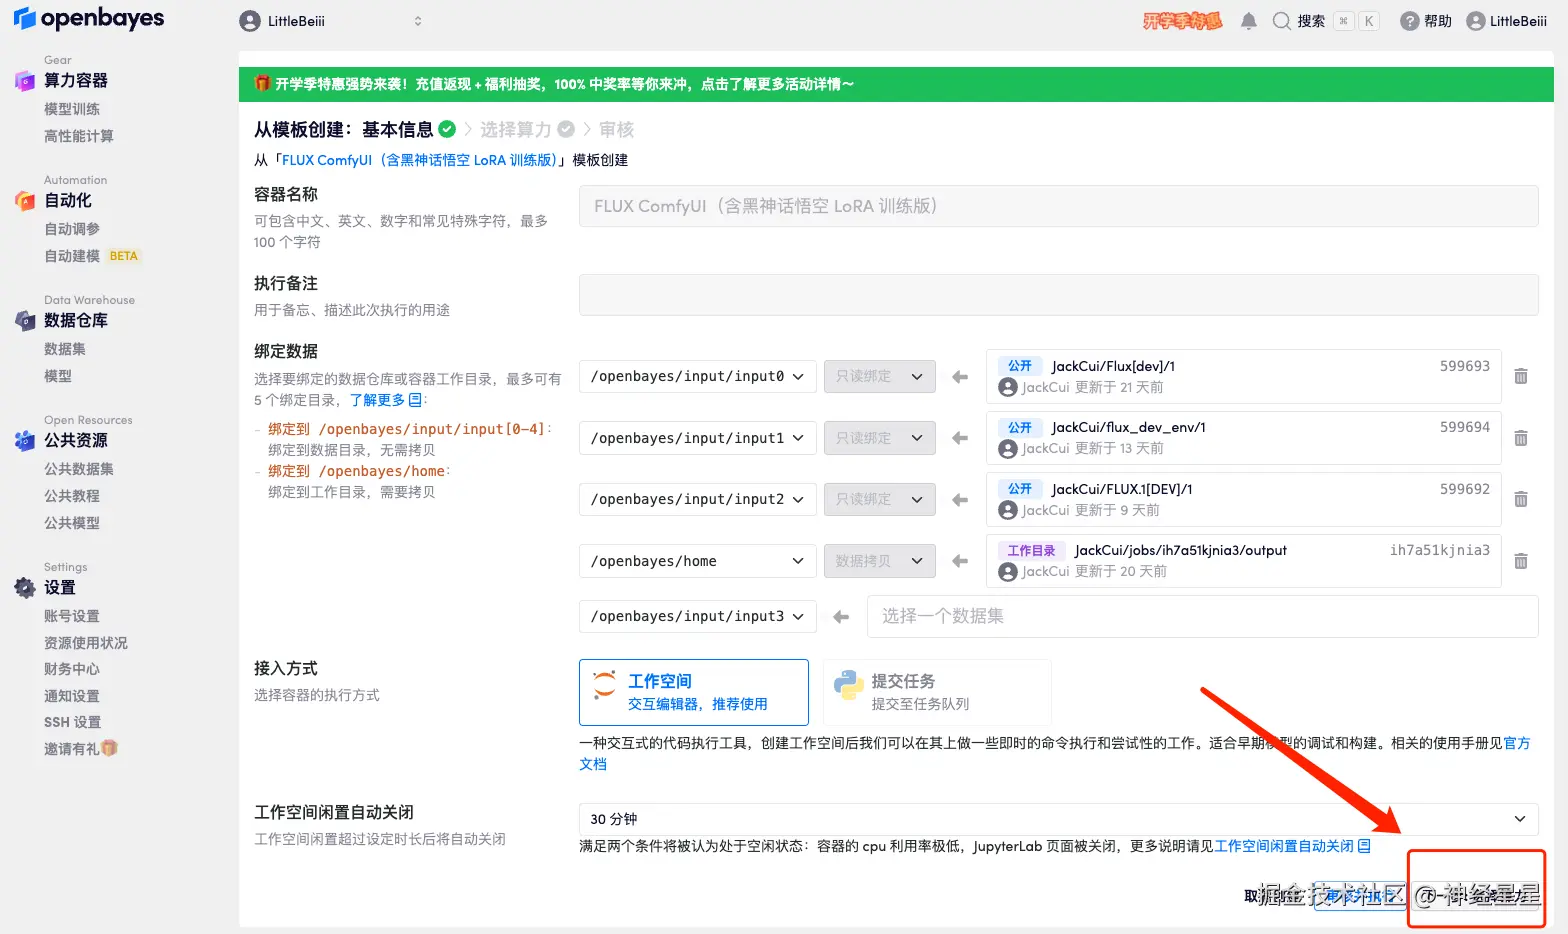Open SSH 设置 in the sidebar
The height and width of the screenshot is (934, 1568).
pyautogui.click(x=73, y=722)
